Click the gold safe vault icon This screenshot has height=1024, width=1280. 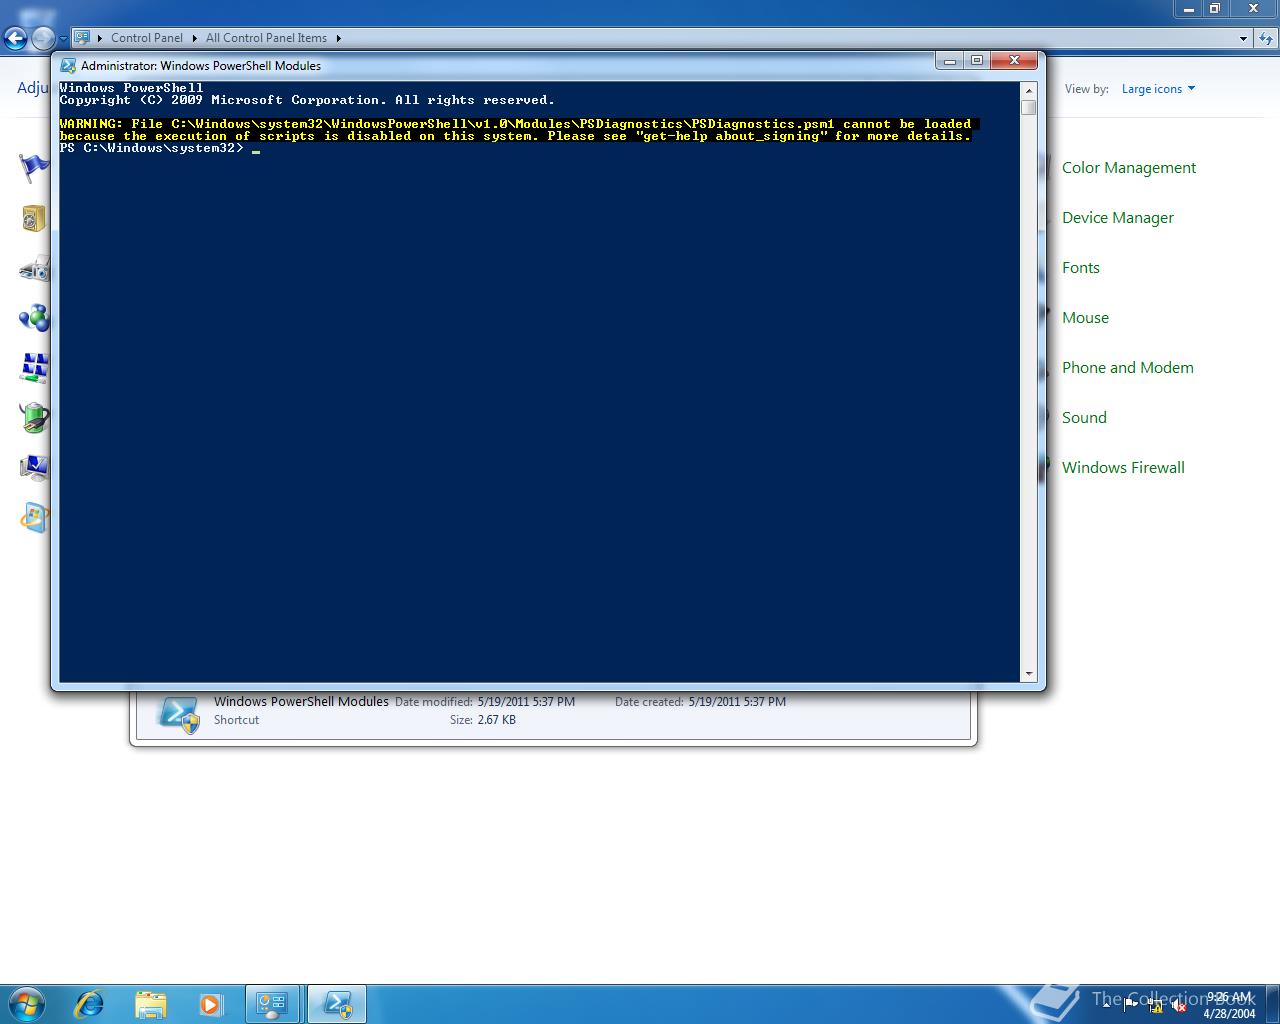point(34,218)
